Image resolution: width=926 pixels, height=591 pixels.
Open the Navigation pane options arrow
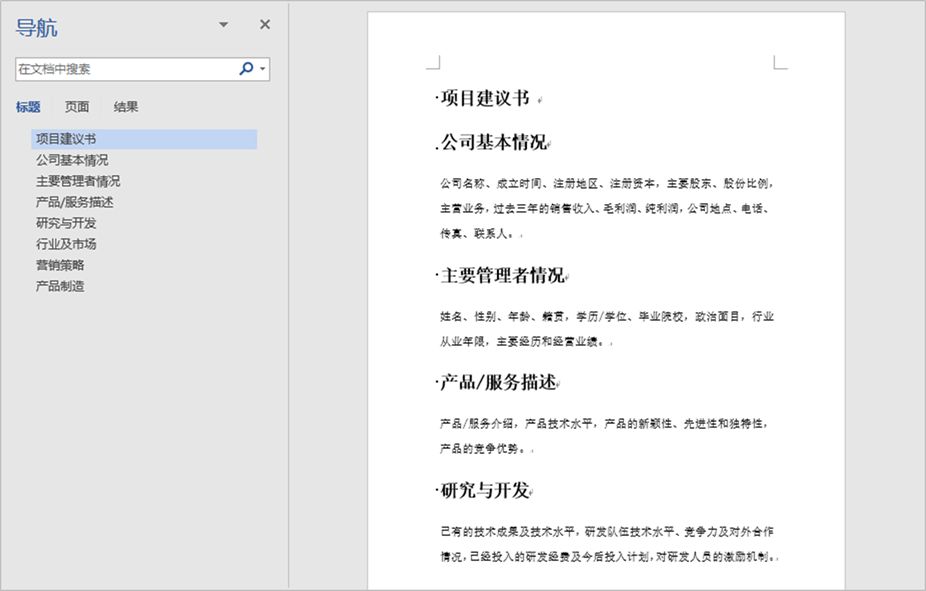coord(224,24)
